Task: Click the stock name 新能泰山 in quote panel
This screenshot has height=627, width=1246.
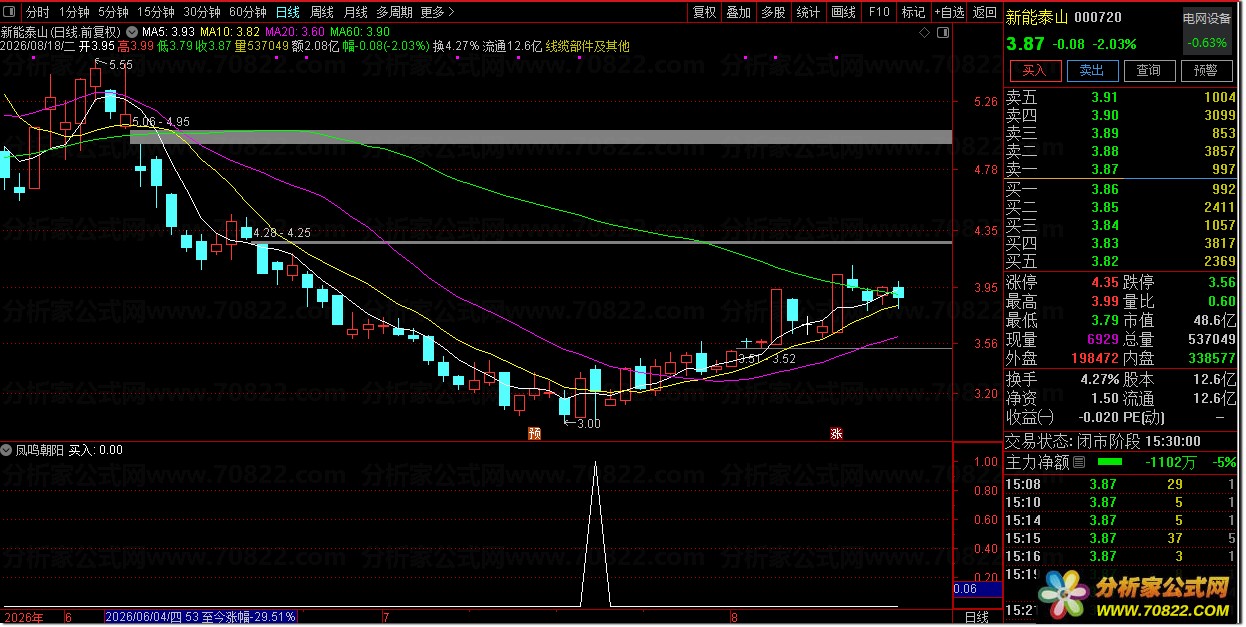Action: click(x=1036, y=17)
